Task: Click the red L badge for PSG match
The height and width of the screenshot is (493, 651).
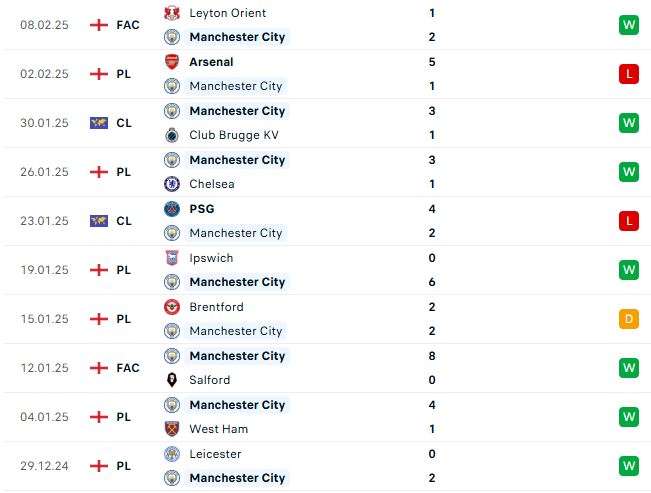Action: click(629, 221)
